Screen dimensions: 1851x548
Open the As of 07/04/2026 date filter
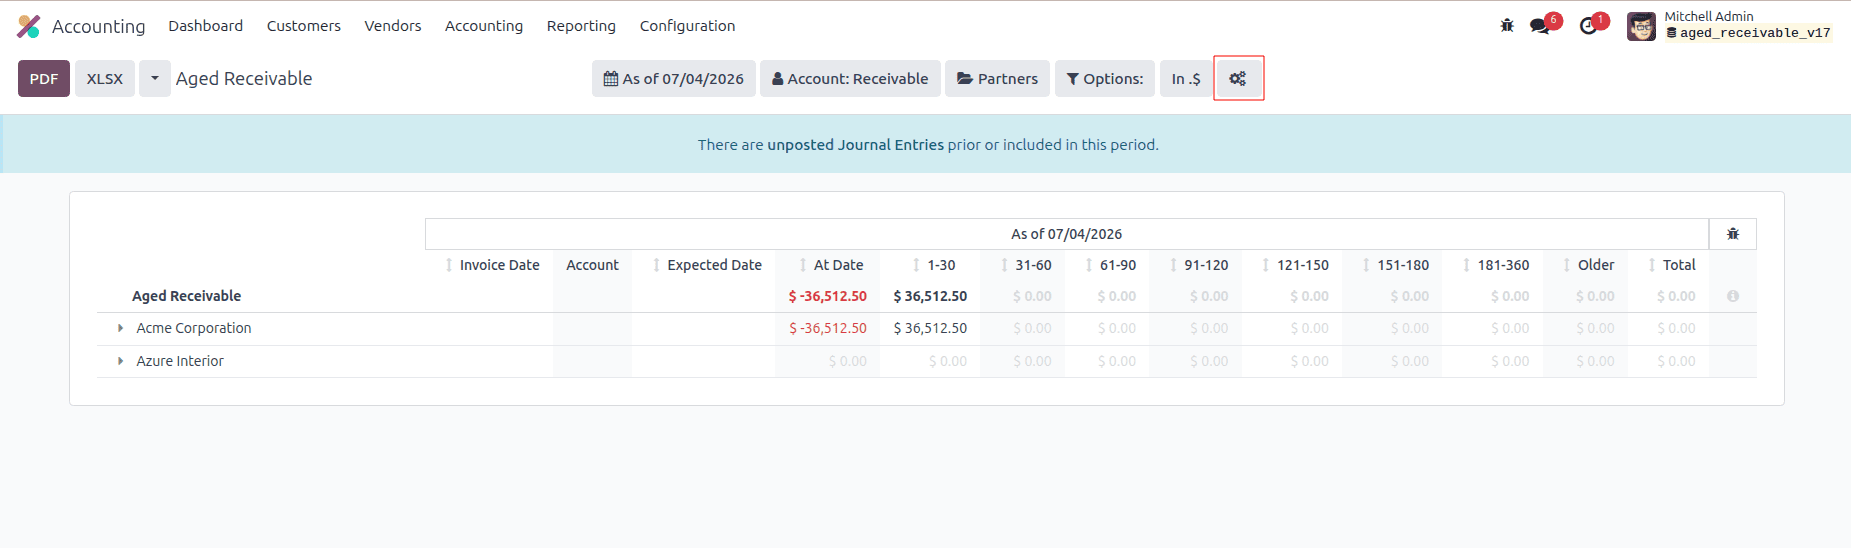coord(674,78)
